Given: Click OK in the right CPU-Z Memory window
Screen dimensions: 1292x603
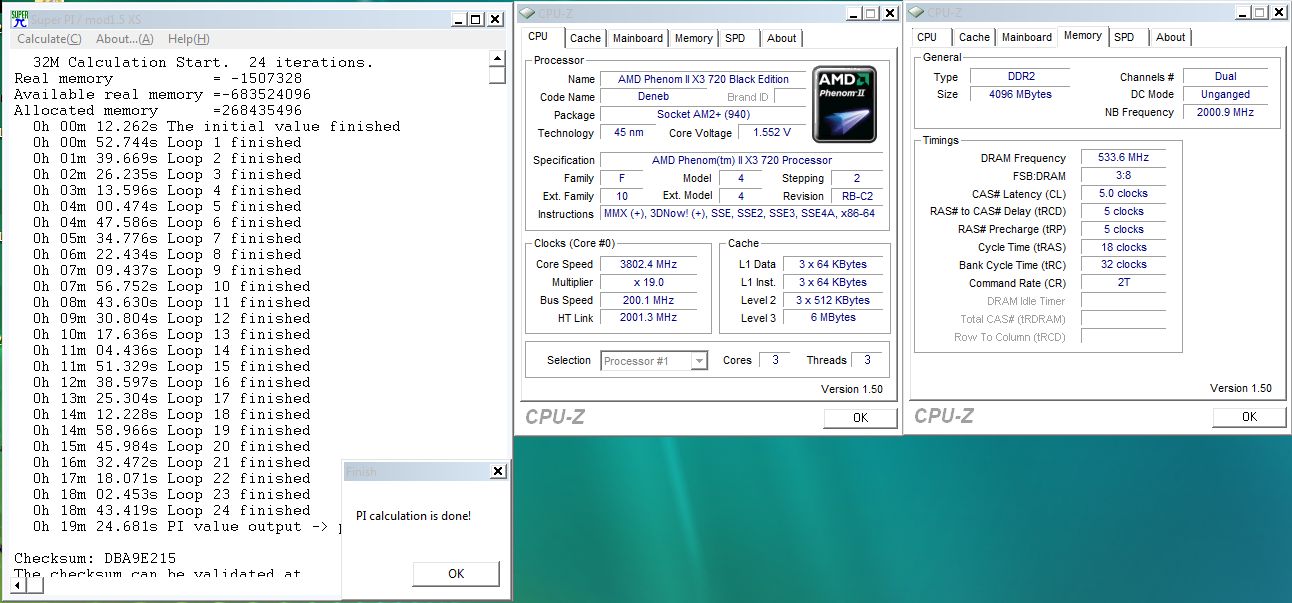Looking at the screenshot, I should [1249, 417].
